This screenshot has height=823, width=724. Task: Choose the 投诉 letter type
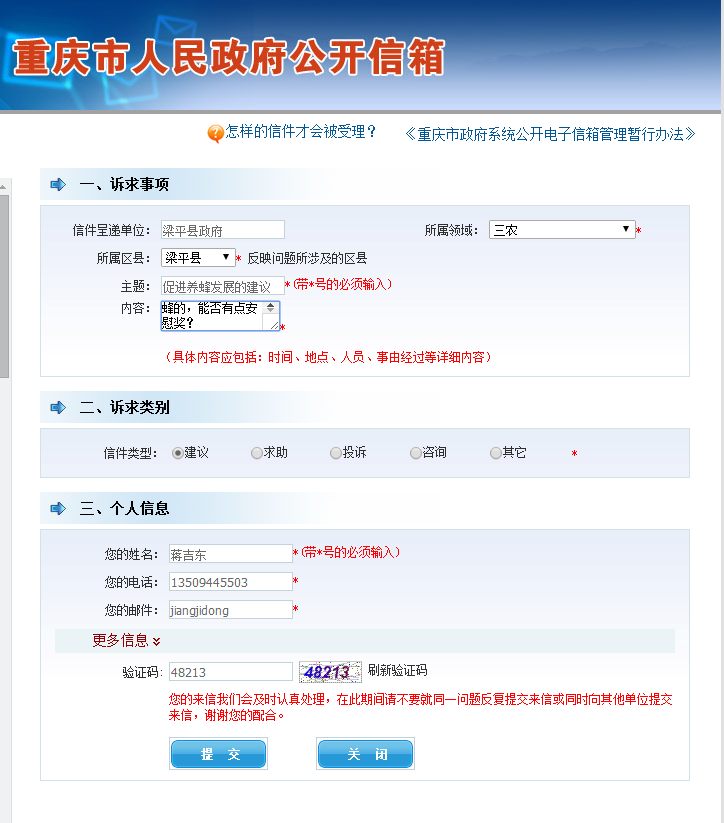click(x=336, y=453)
